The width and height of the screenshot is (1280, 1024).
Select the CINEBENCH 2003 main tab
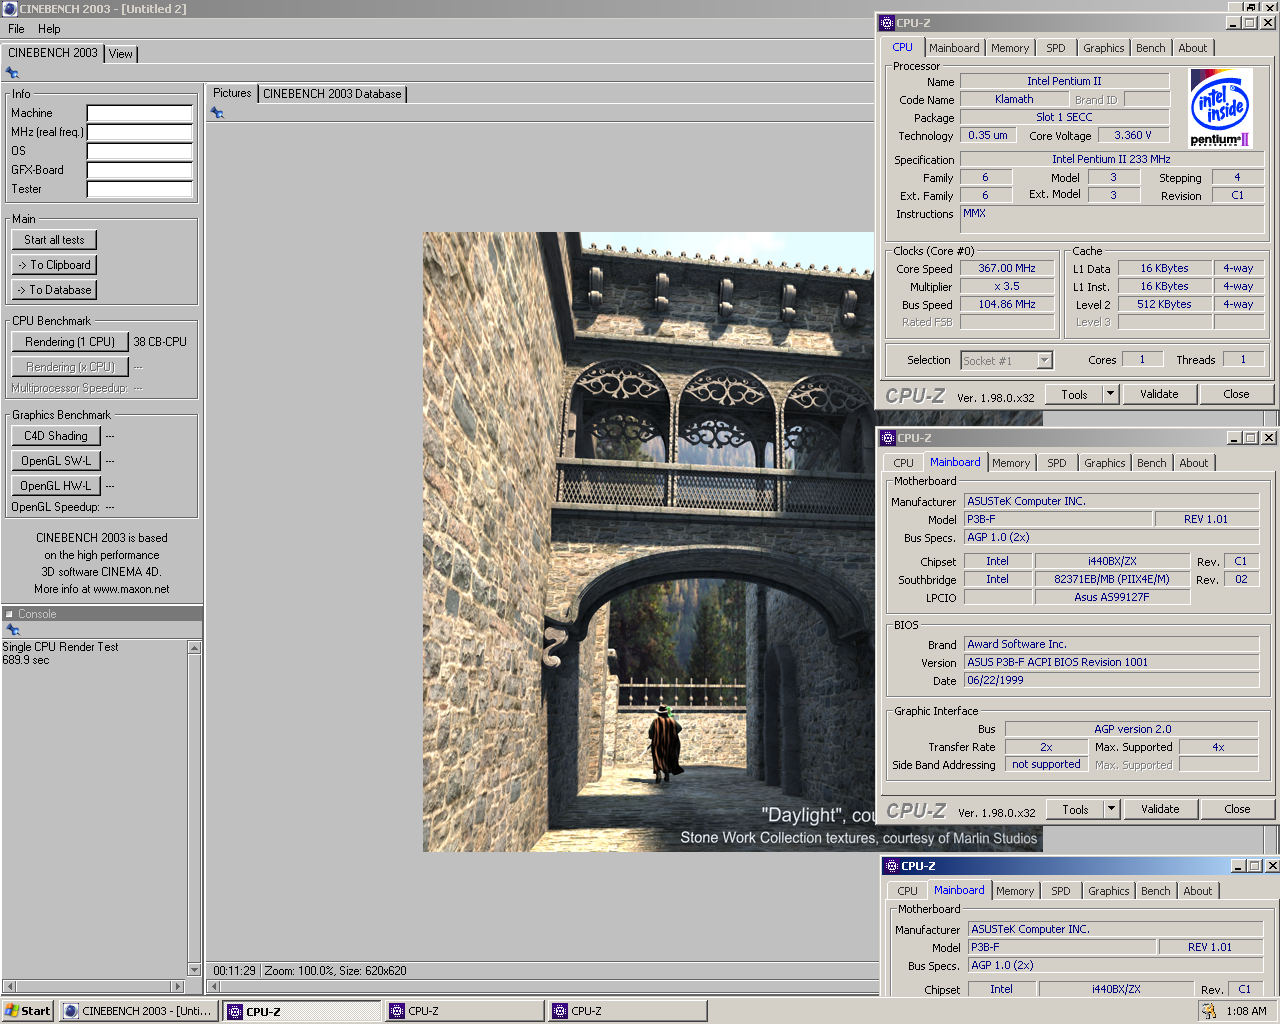click(x=53, y=53)
